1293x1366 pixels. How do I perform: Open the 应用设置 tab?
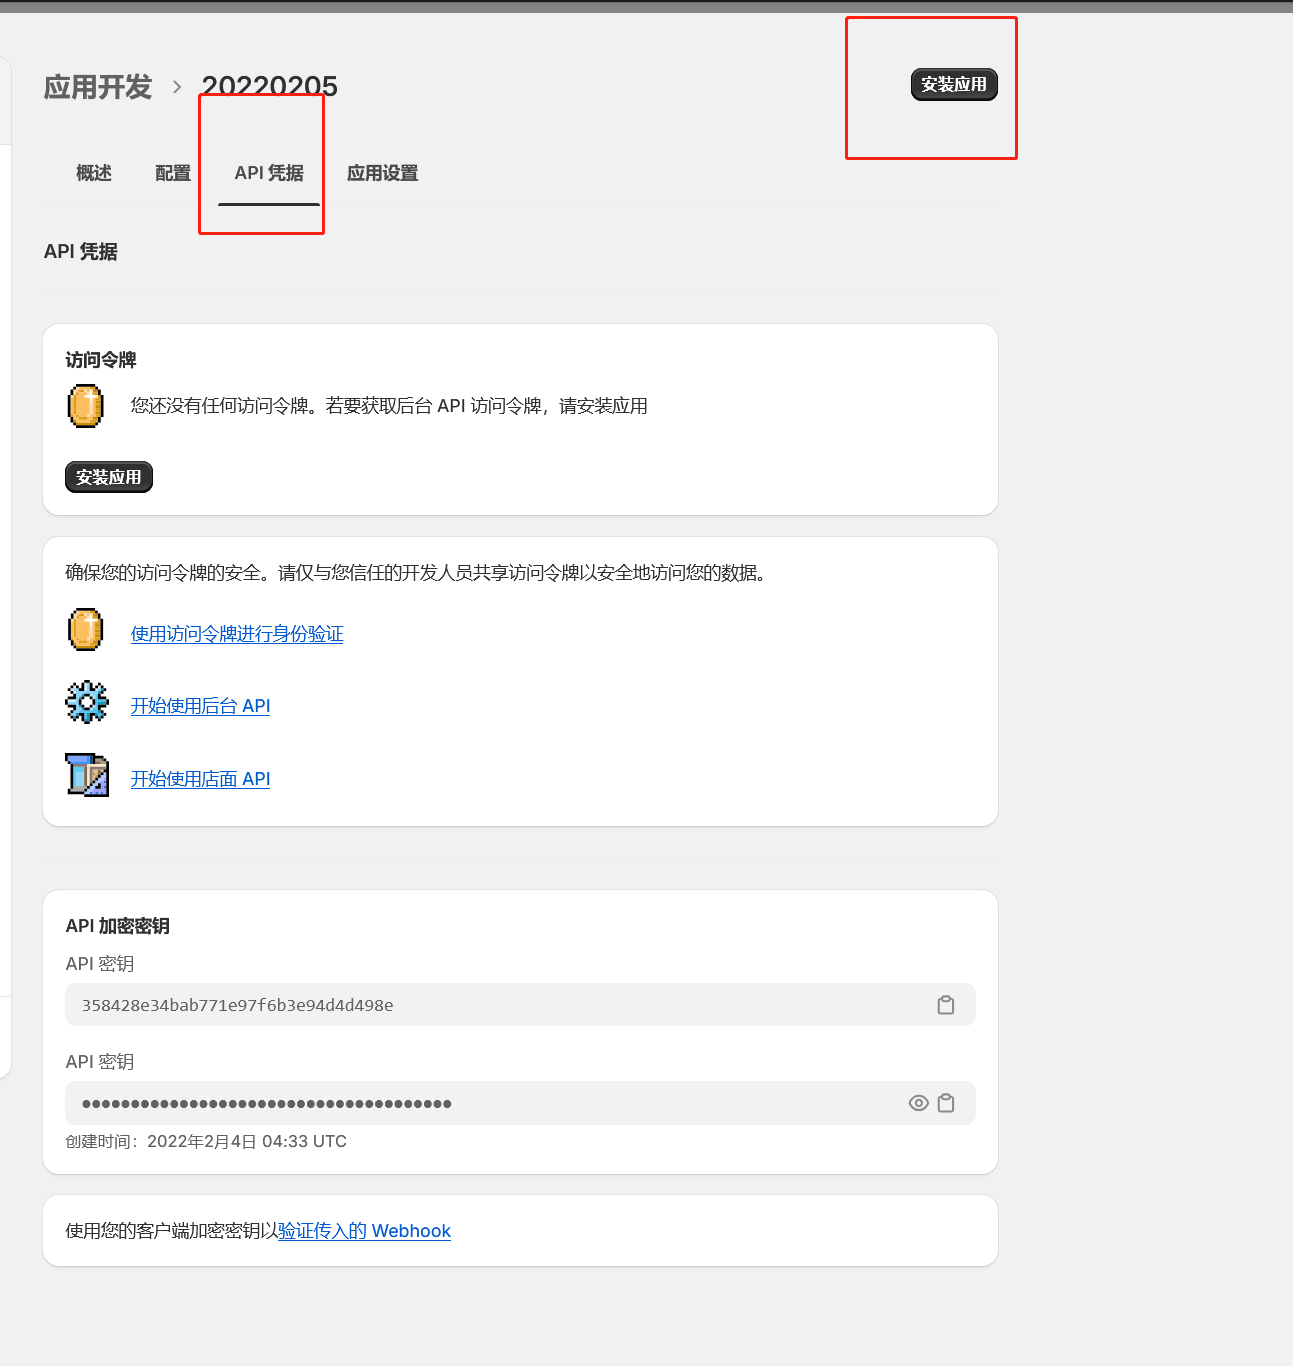click(x=382, y=173)
